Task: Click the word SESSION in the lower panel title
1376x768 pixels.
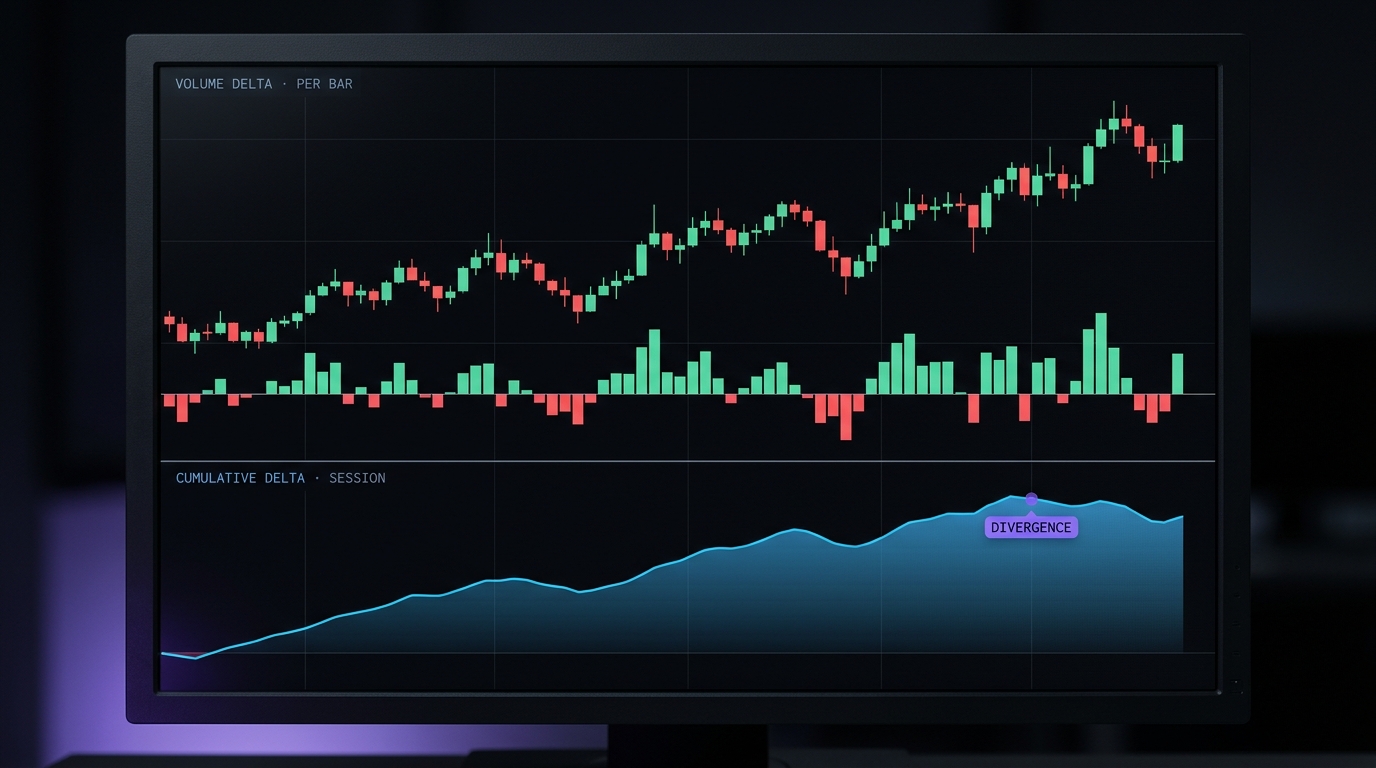Action: [x=357, y=478]
